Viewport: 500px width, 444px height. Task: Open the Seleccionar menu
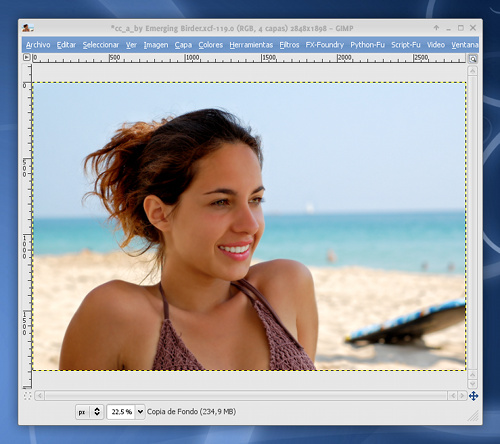pyautogui.click(x=101, y=45)
